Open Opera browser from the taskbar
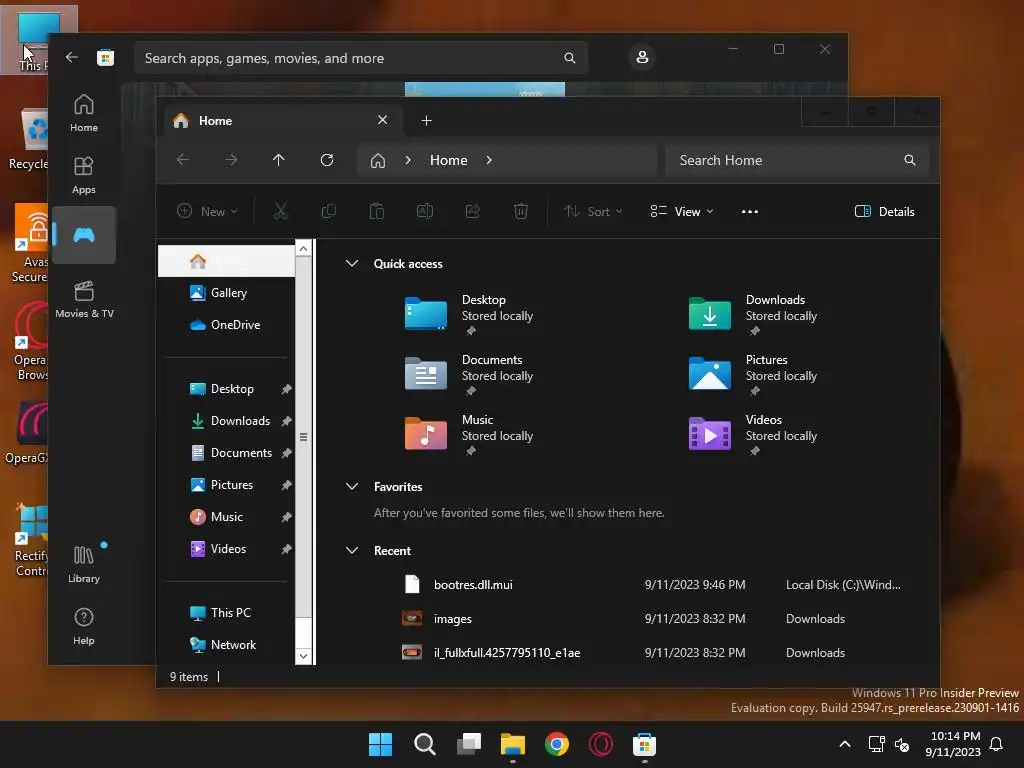The width and height of the screenshot is (1024, 768). 601,744
